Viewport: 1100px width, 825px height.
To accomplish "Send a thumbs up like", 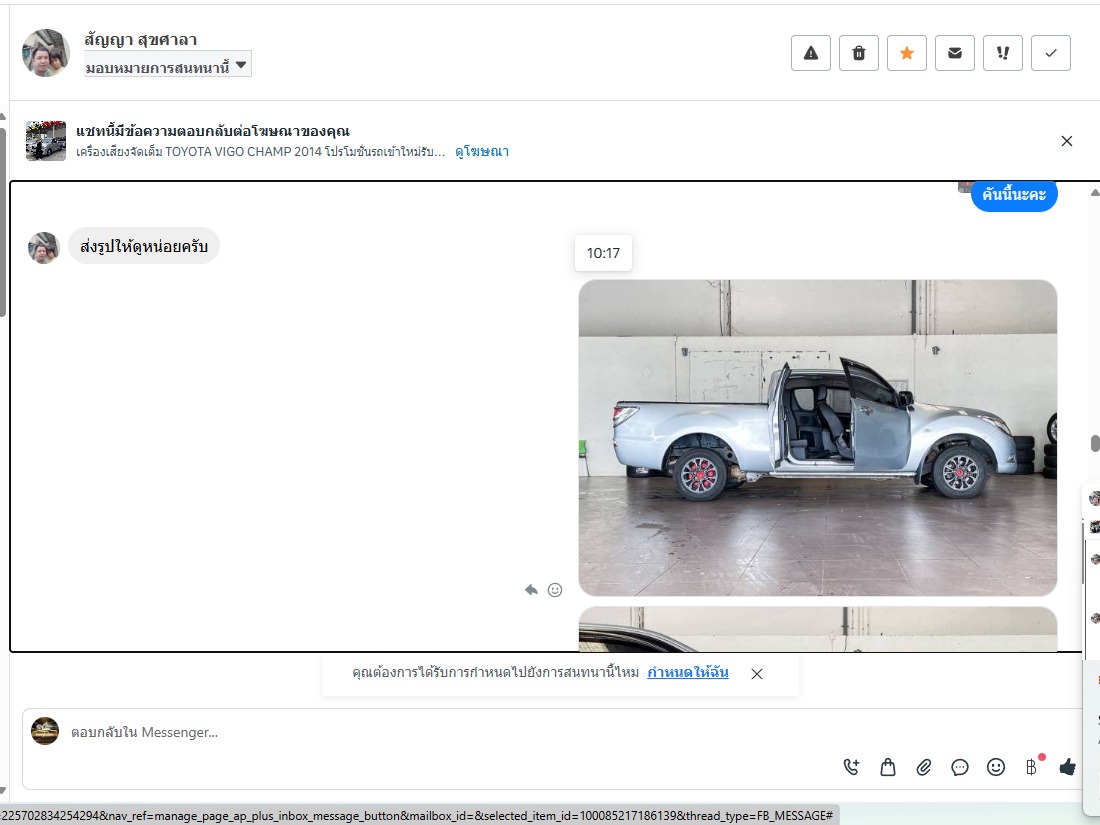I will click(x=1067, y=767).
